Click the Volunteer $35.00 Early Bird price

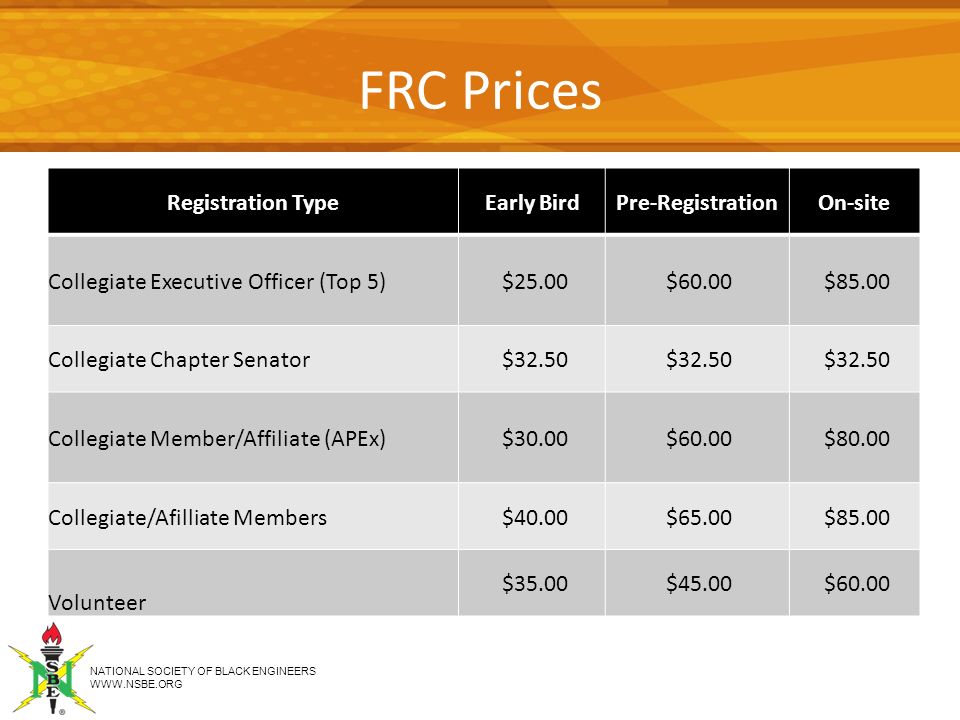coord(534,583)
